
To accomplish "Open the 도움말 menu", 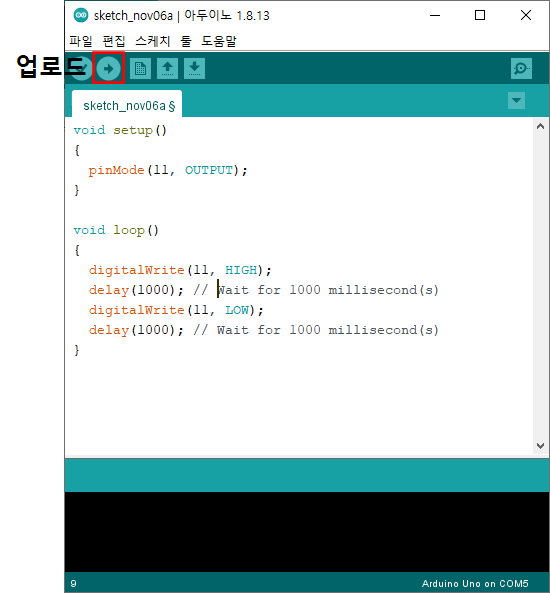I will tap(219, 41).
